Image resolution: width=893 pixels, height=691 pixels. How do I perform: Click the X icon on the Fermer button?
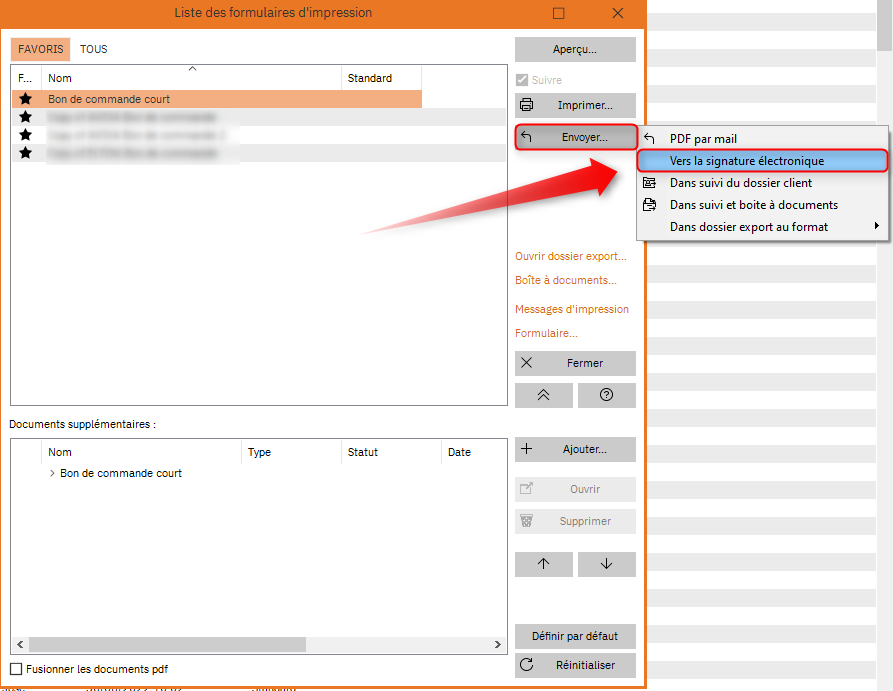pos(527,363)
